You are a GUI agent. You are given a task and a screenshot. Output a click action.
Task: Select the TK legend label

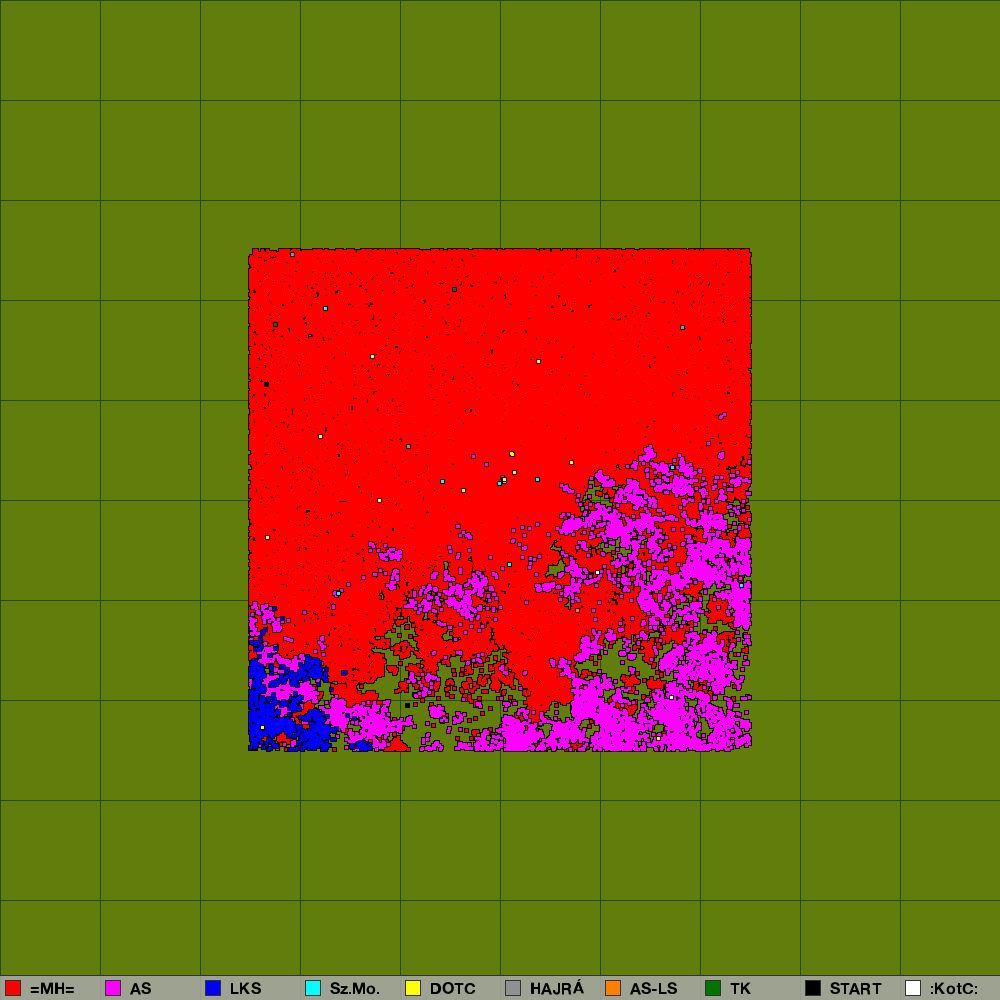click(740, 989)
